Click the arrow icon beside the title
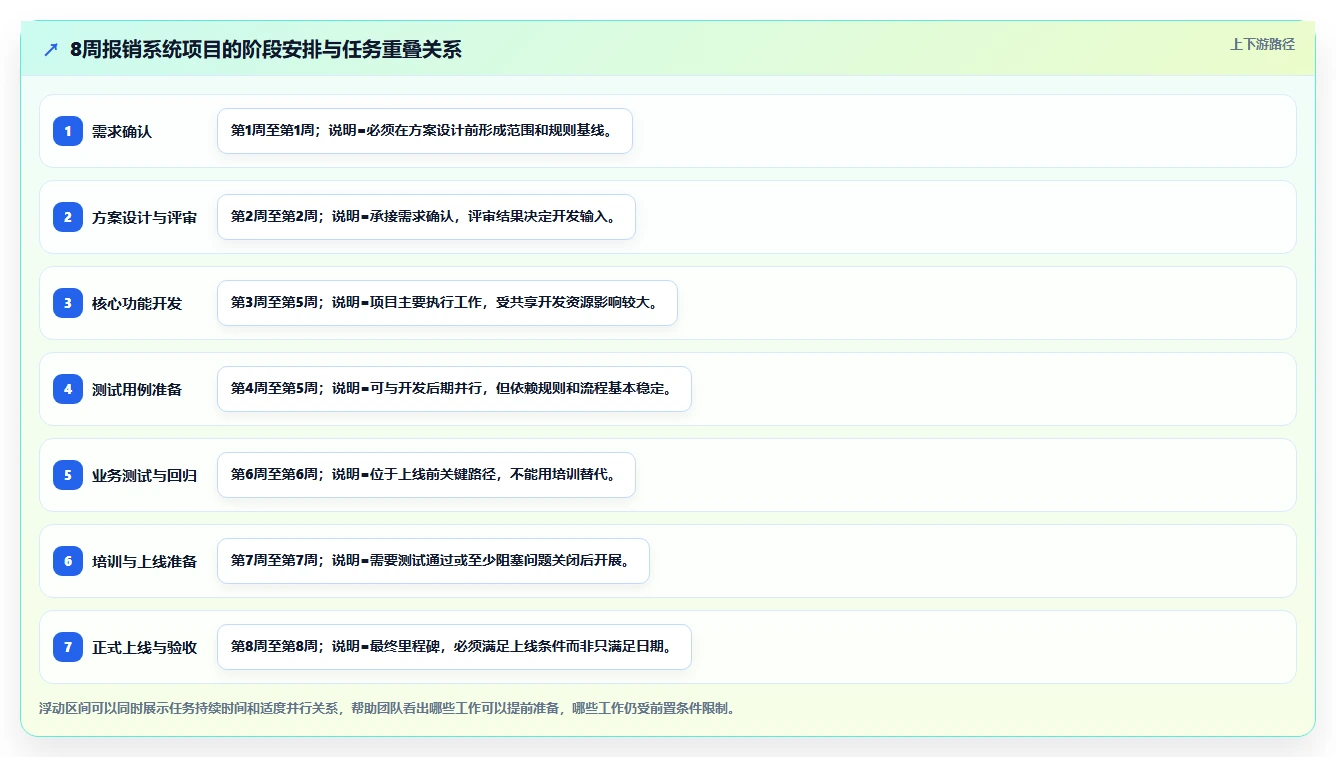The image size is (1336, 757). pos(51,49)
